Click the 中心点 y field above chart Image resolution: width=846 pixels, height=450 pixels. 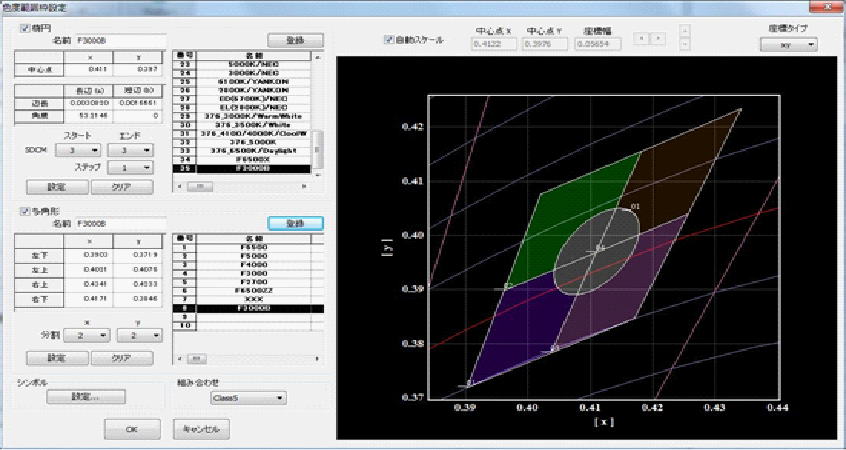coord(545,44)
